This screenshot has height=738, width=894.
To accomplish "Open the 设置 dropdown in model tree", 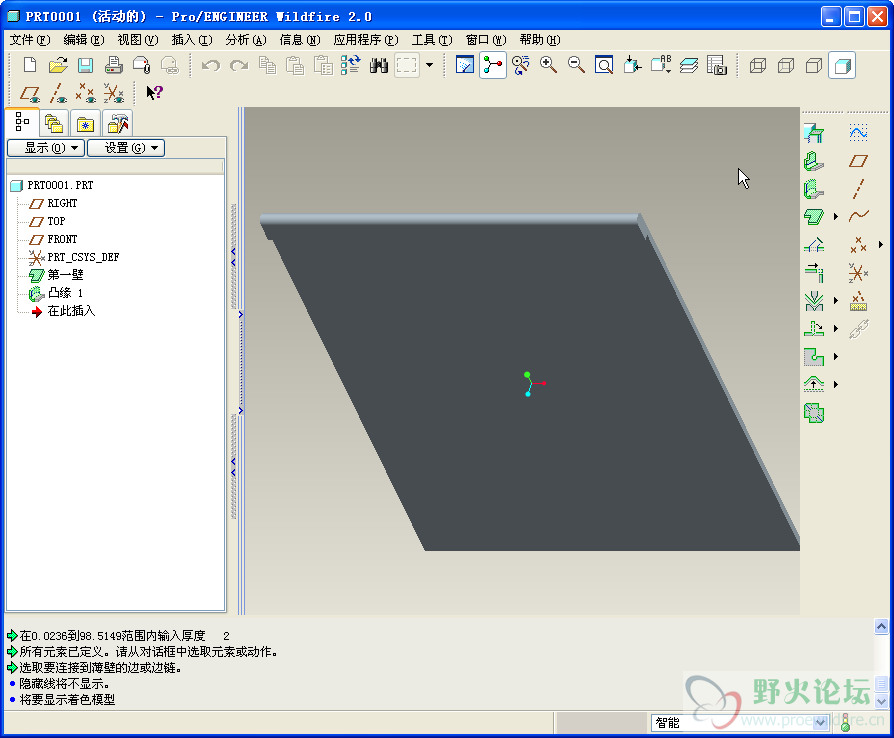I will (x=126, y=148).
